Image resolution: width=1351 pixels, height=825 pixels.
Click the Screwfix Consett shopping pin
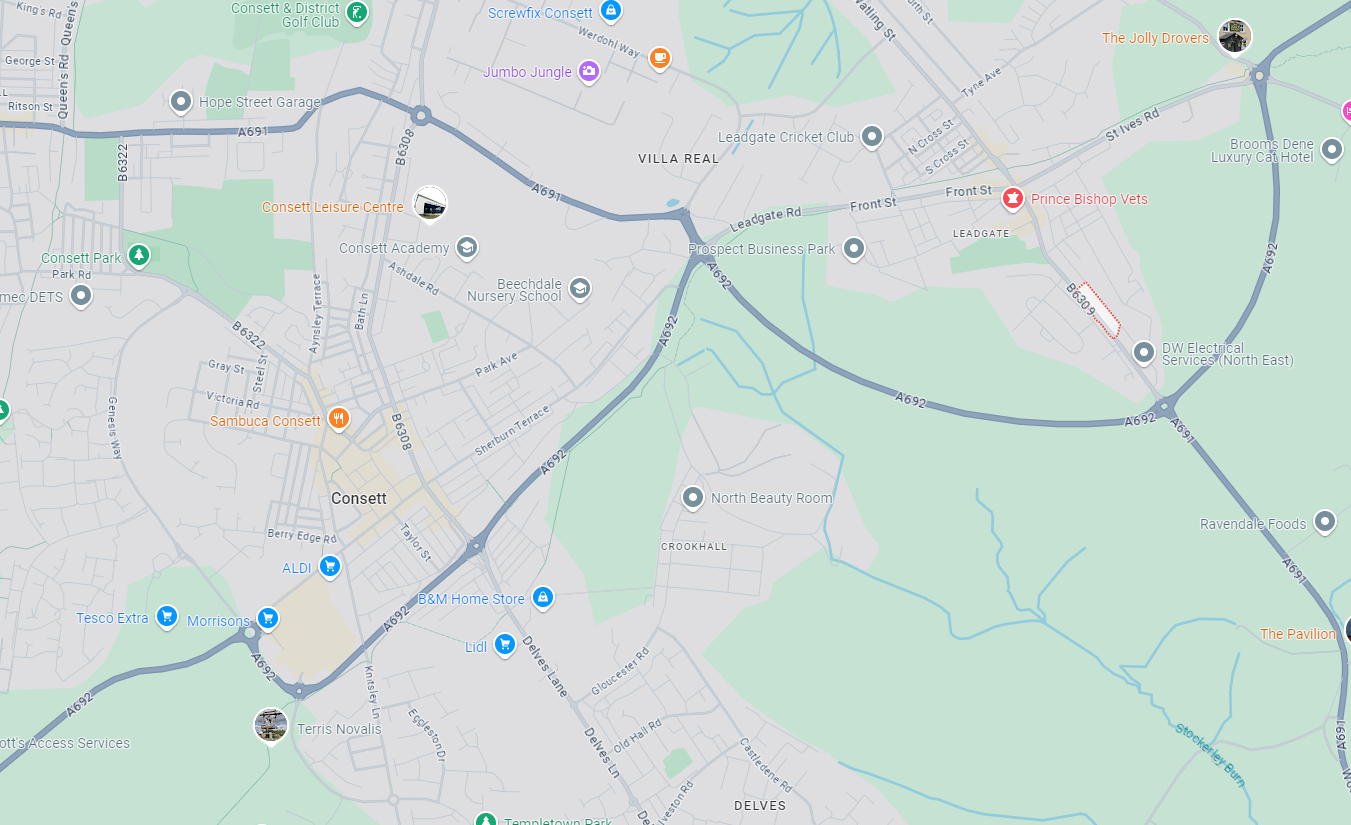pyautogui.click(x=611, y=12)
